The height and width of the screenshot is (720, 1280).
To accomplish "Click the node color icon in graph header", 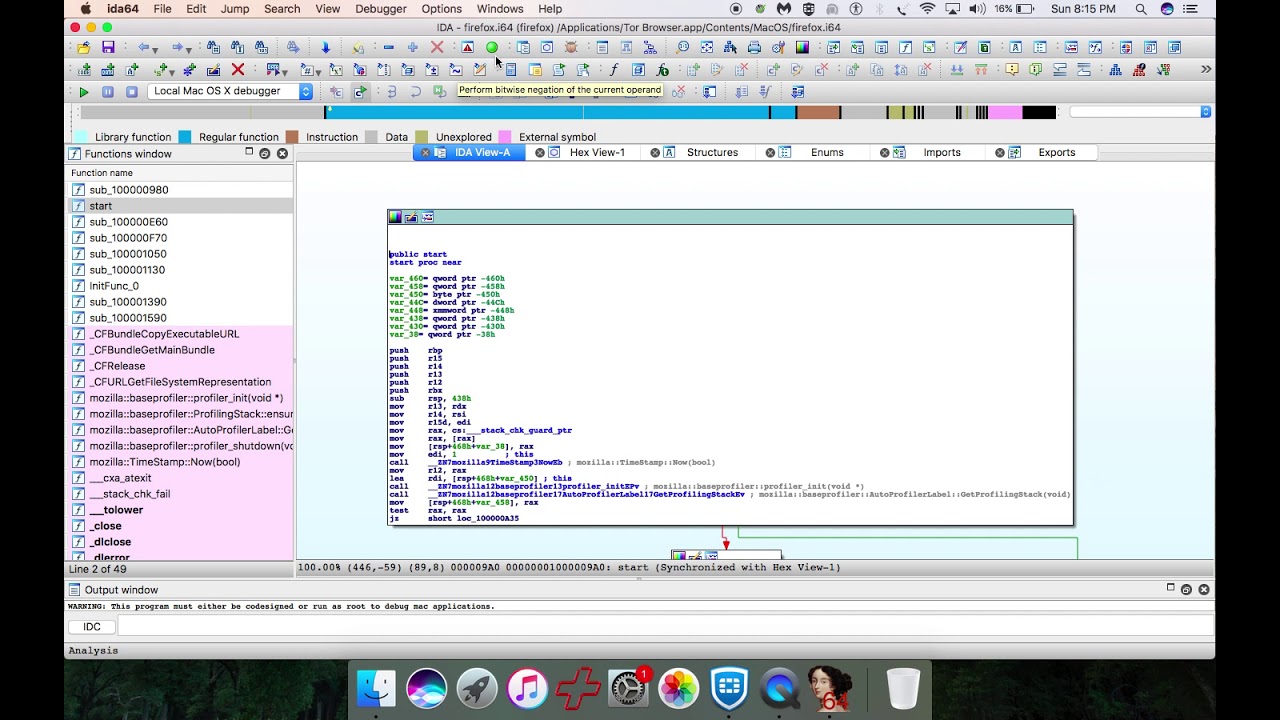I will click(x=396, y=217).
